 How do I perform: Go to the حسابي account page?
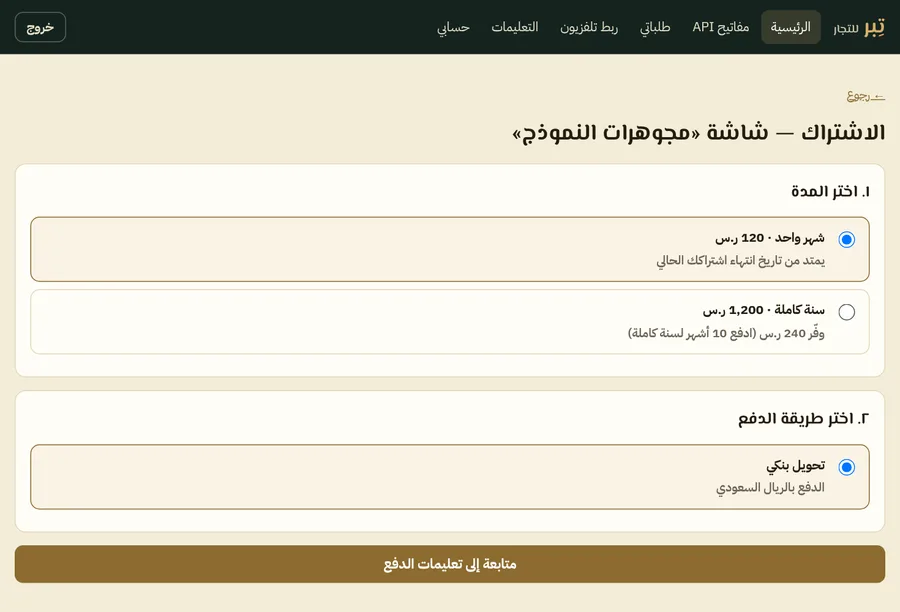pyautogui.click(x=453, y=27)
